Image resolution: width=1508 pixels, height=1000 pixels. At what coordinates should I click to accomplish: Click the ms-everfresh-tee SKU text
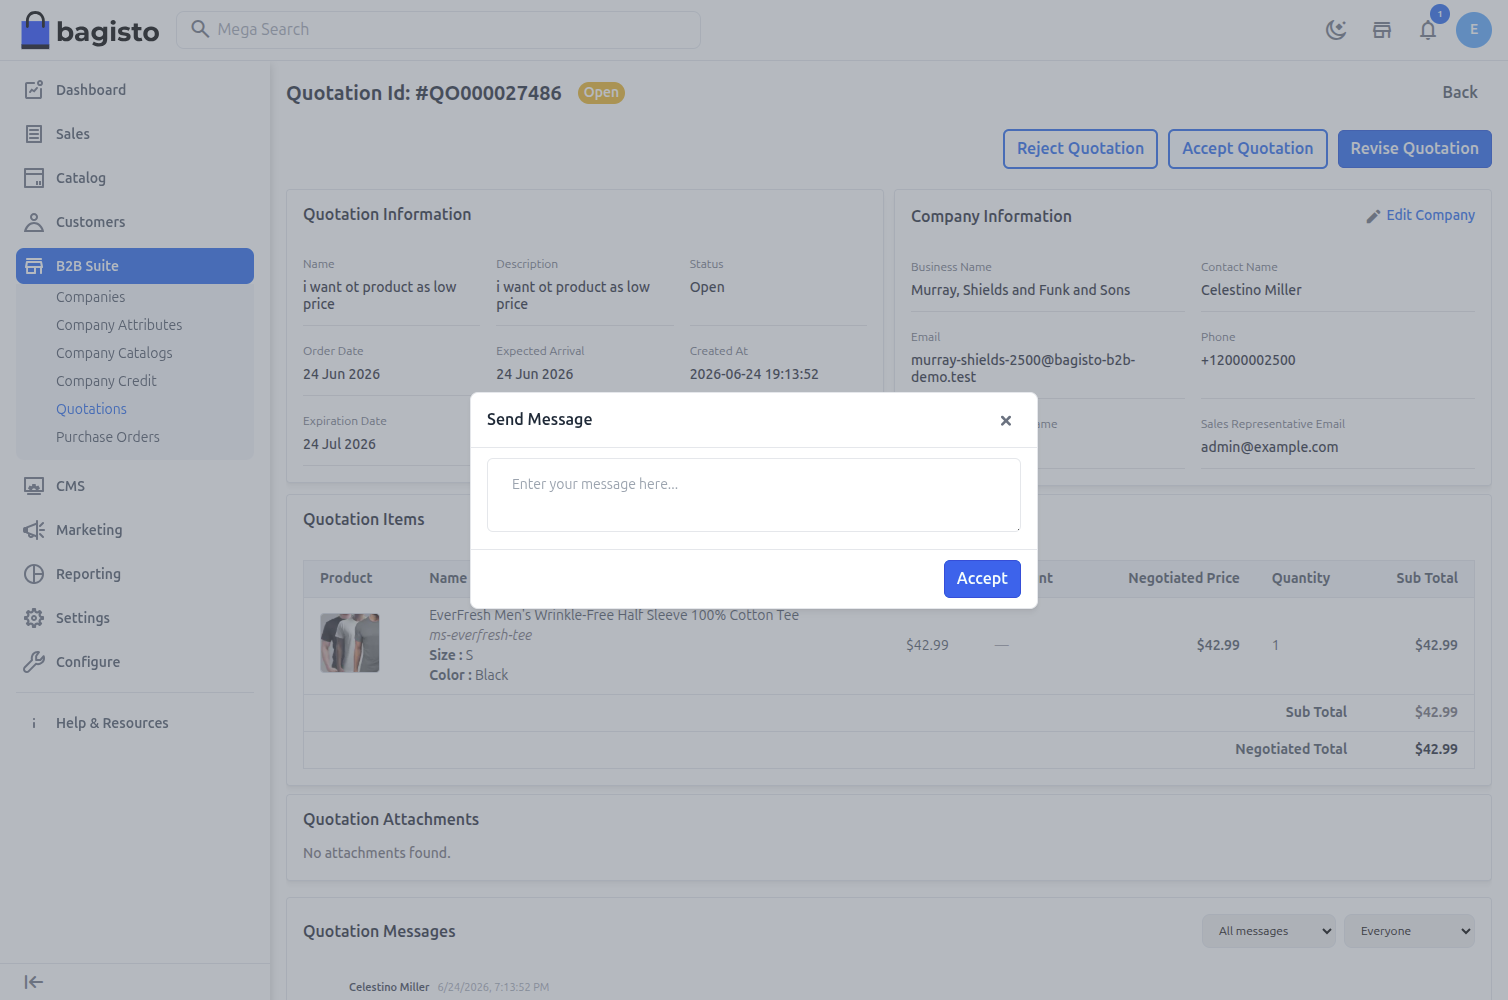[x=480, y=635]
